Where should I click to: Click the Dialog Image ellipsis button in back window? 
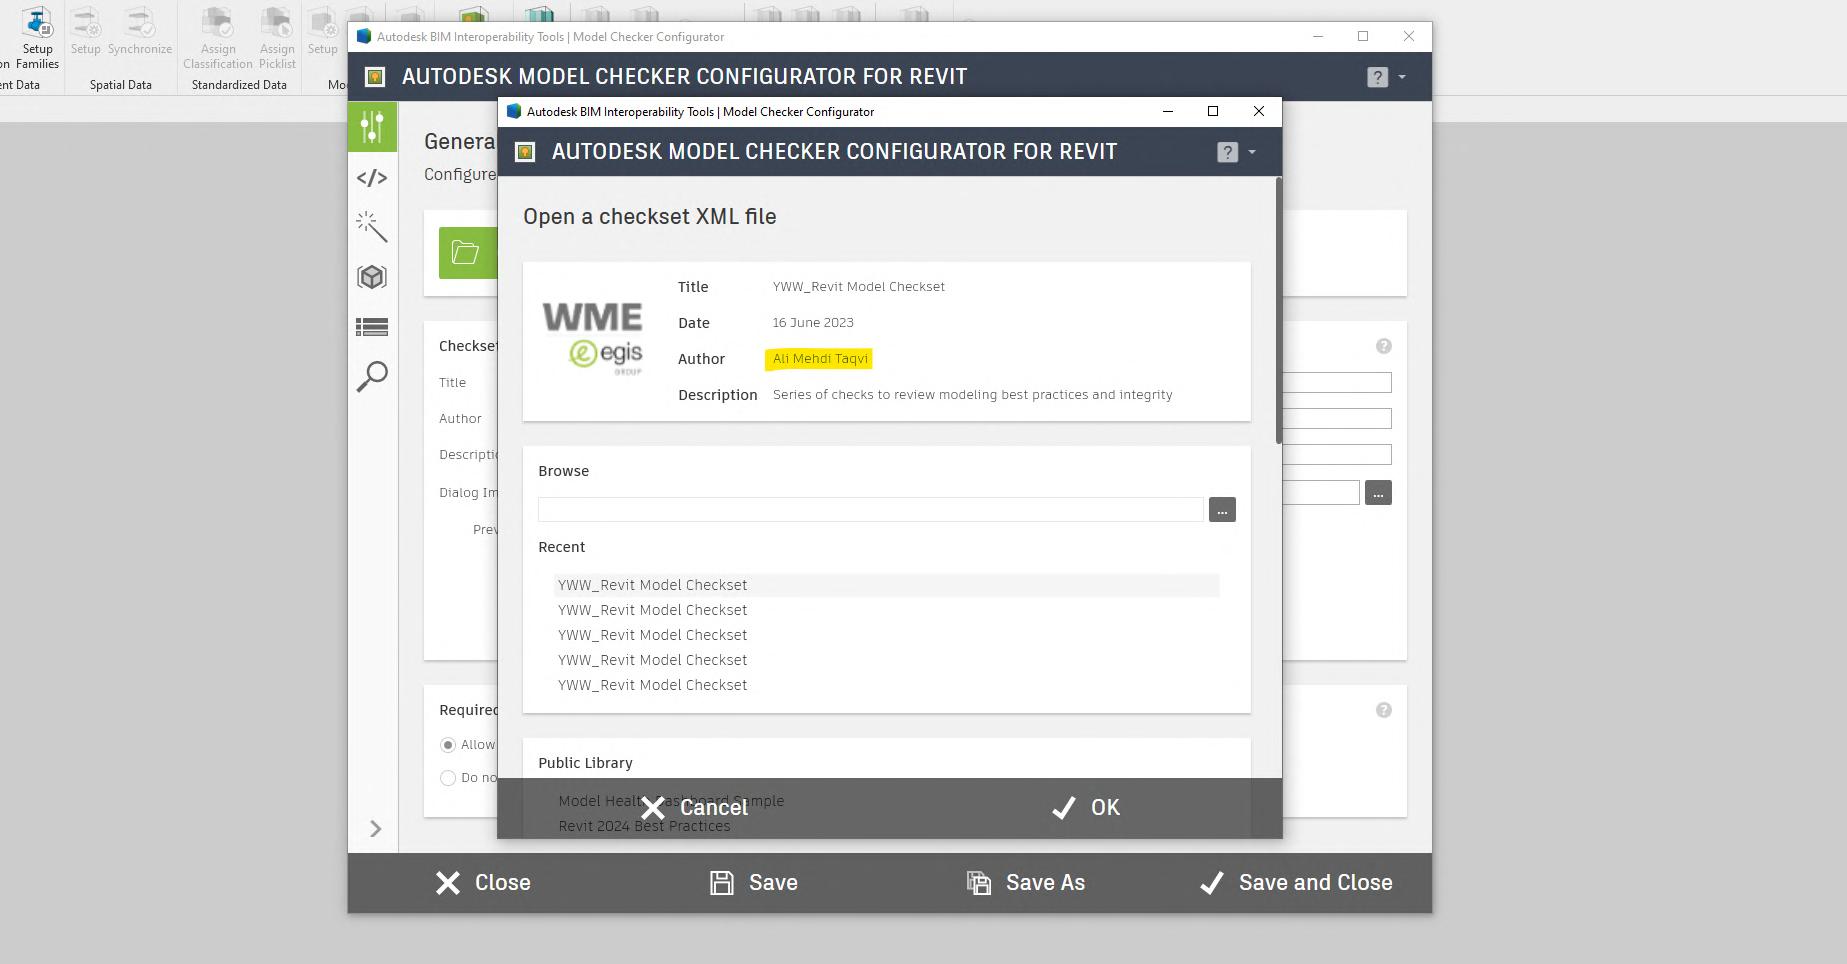point(1378,493)
